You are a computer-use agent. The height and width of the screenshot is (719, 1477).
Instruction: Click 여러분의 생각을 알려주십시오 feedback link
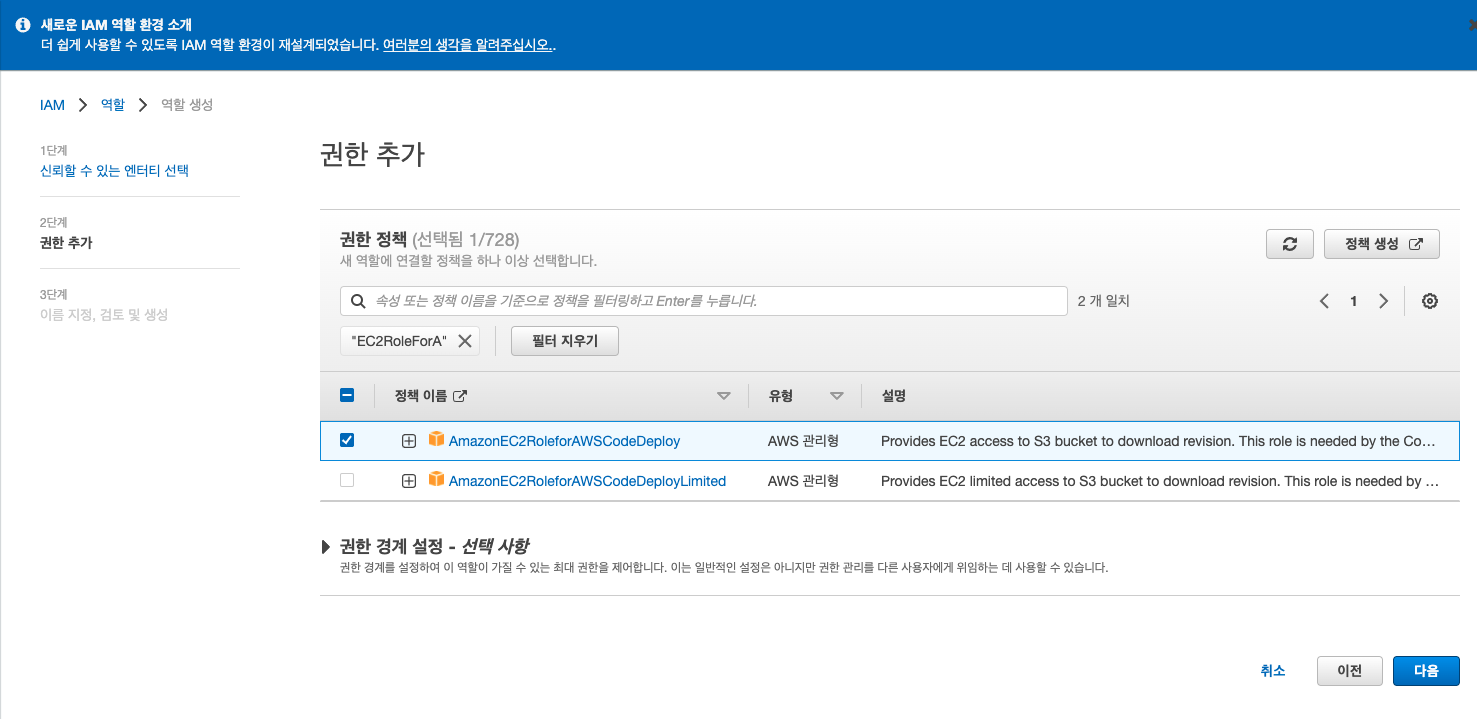467,45
